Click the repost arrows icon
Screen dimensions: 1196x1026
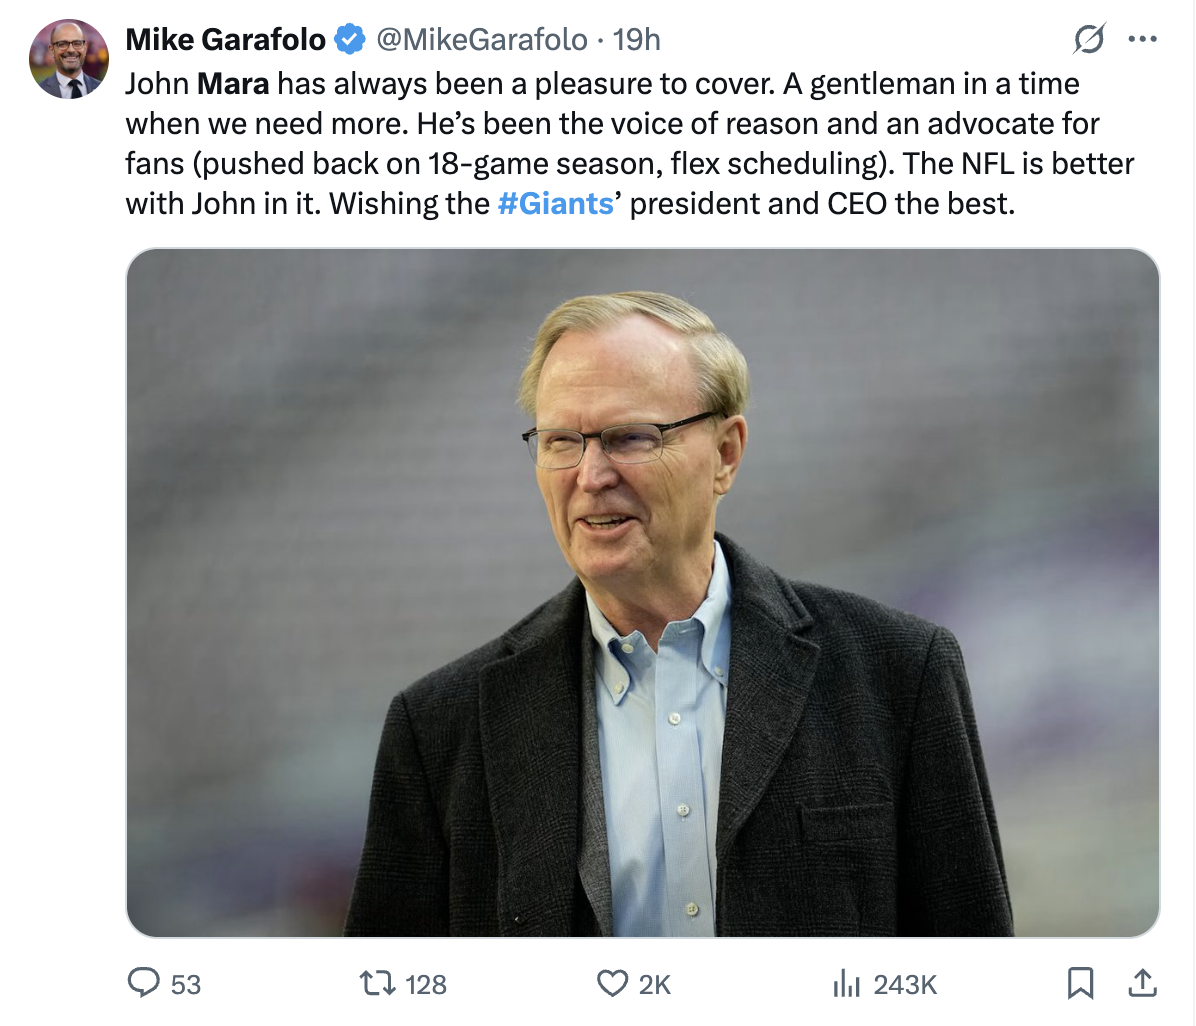379,984
